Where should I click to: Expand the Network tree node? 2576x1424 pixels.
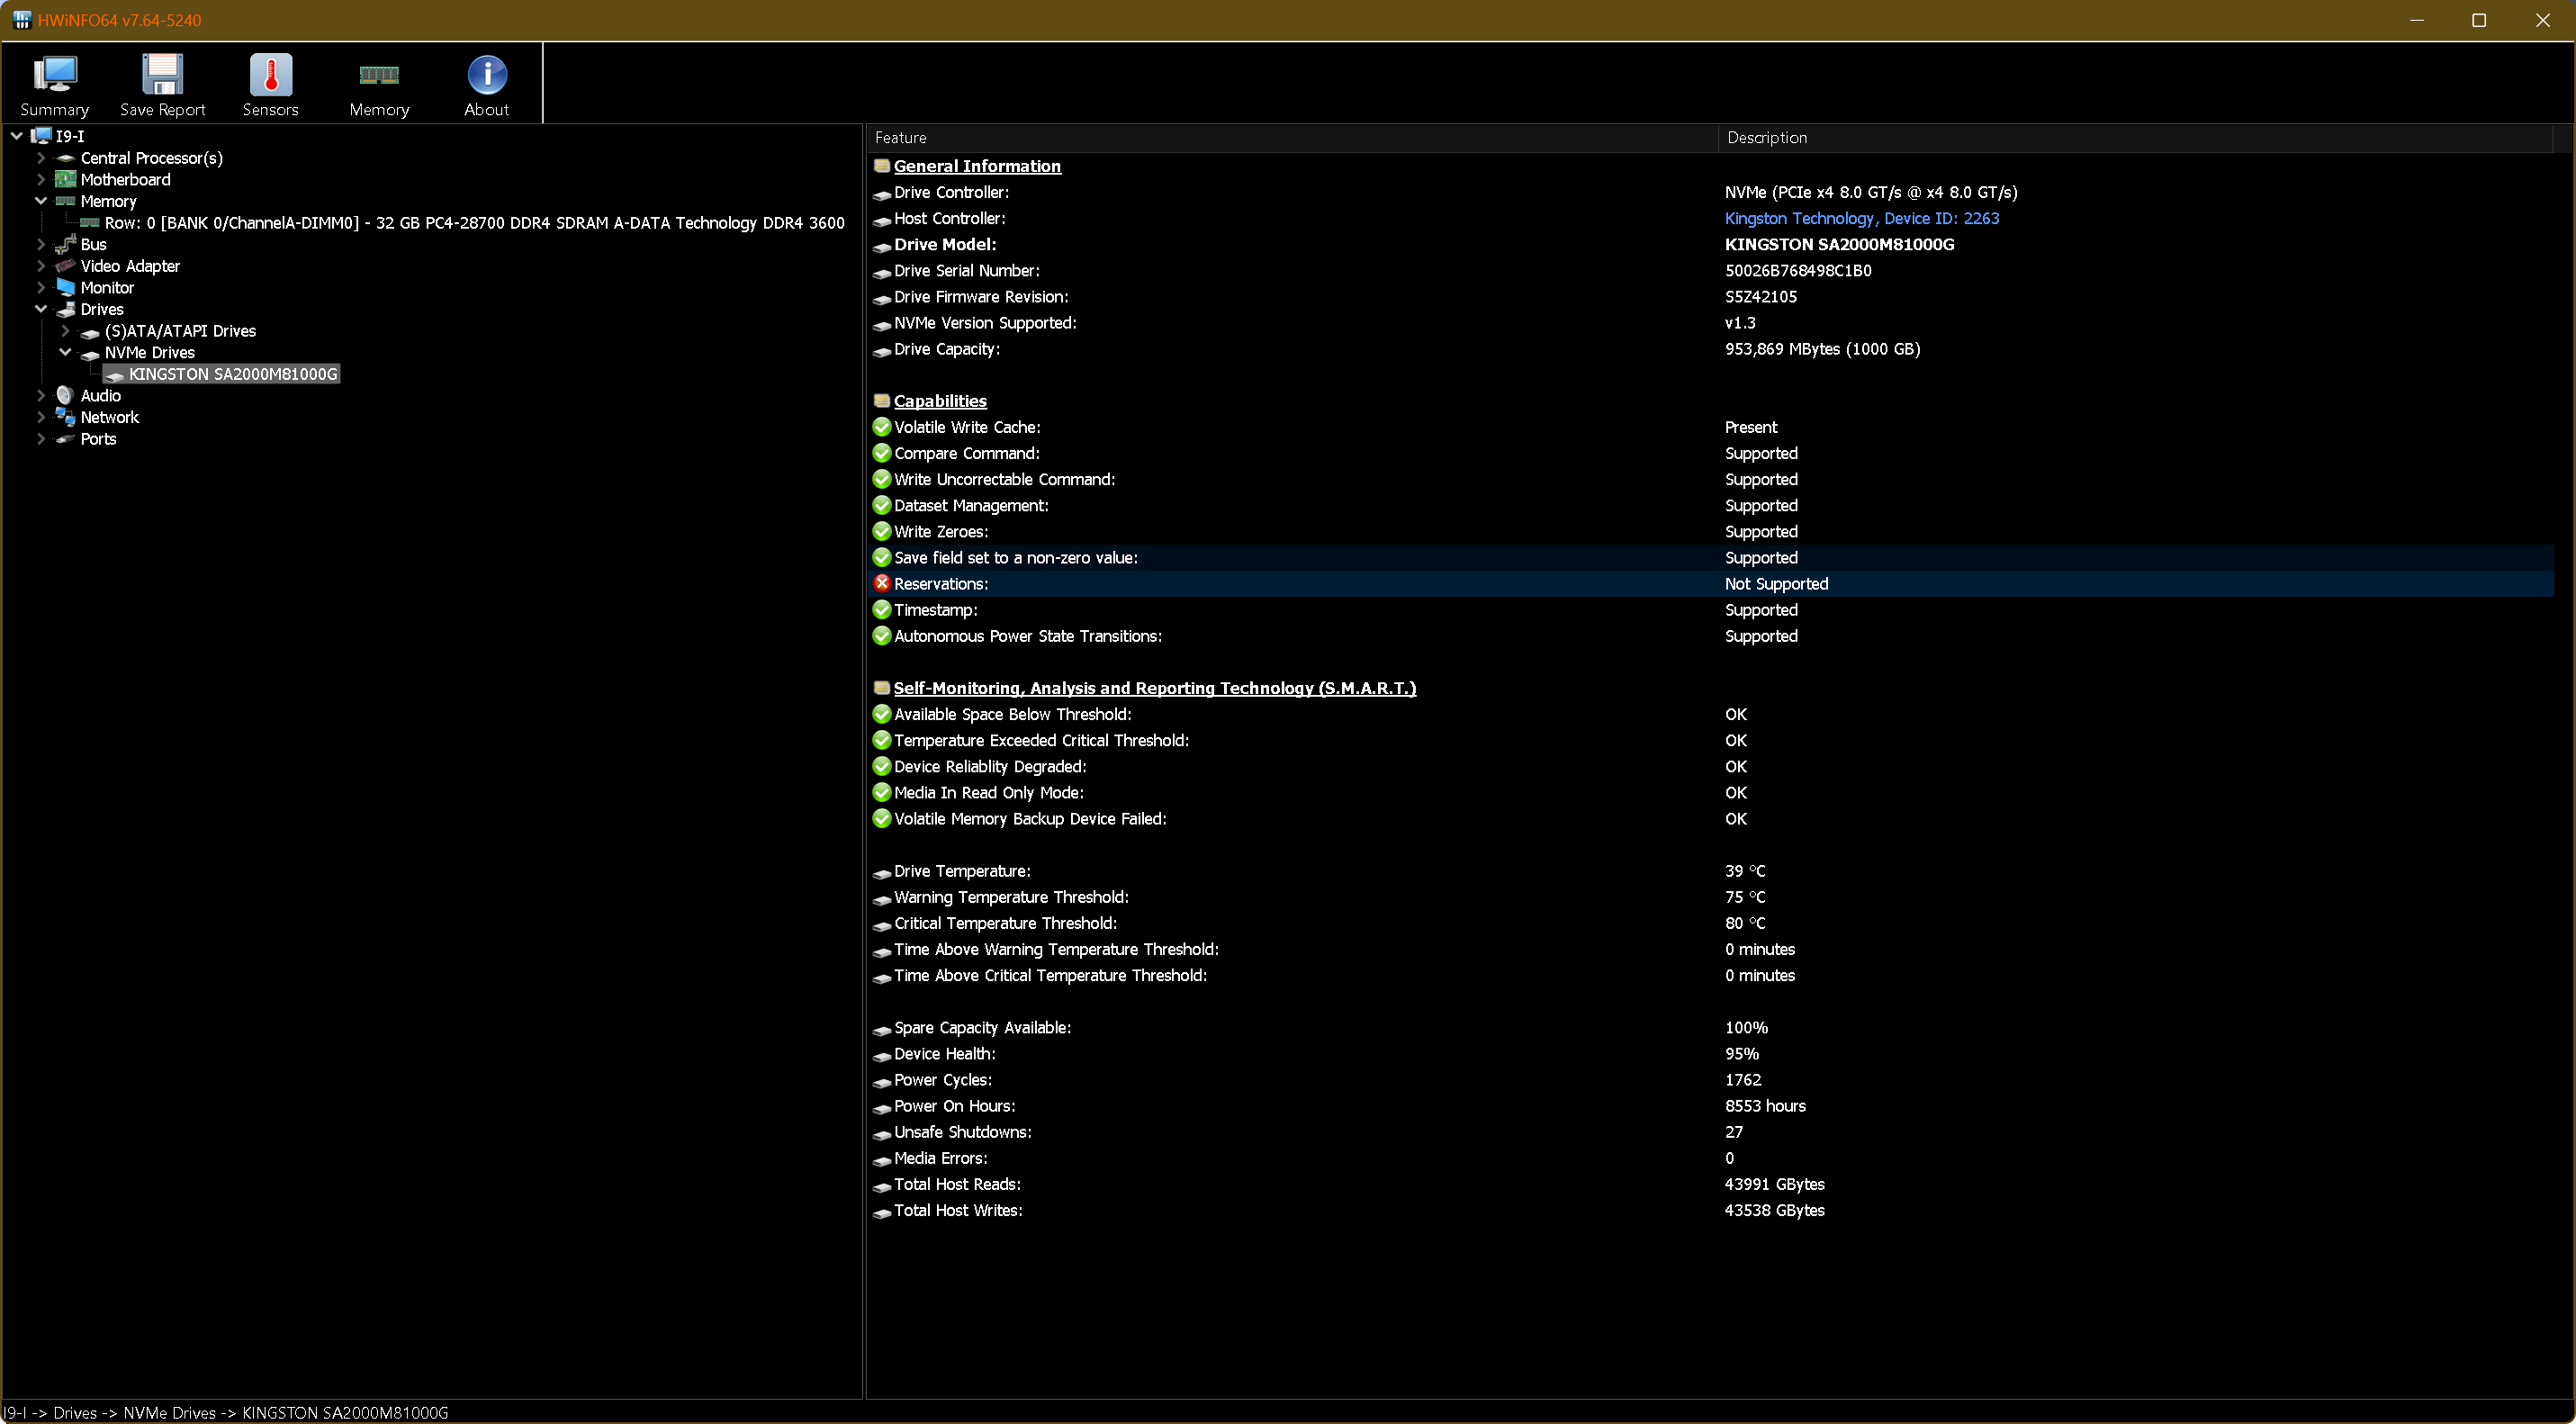pyautogui.click(x=41, y=417)
